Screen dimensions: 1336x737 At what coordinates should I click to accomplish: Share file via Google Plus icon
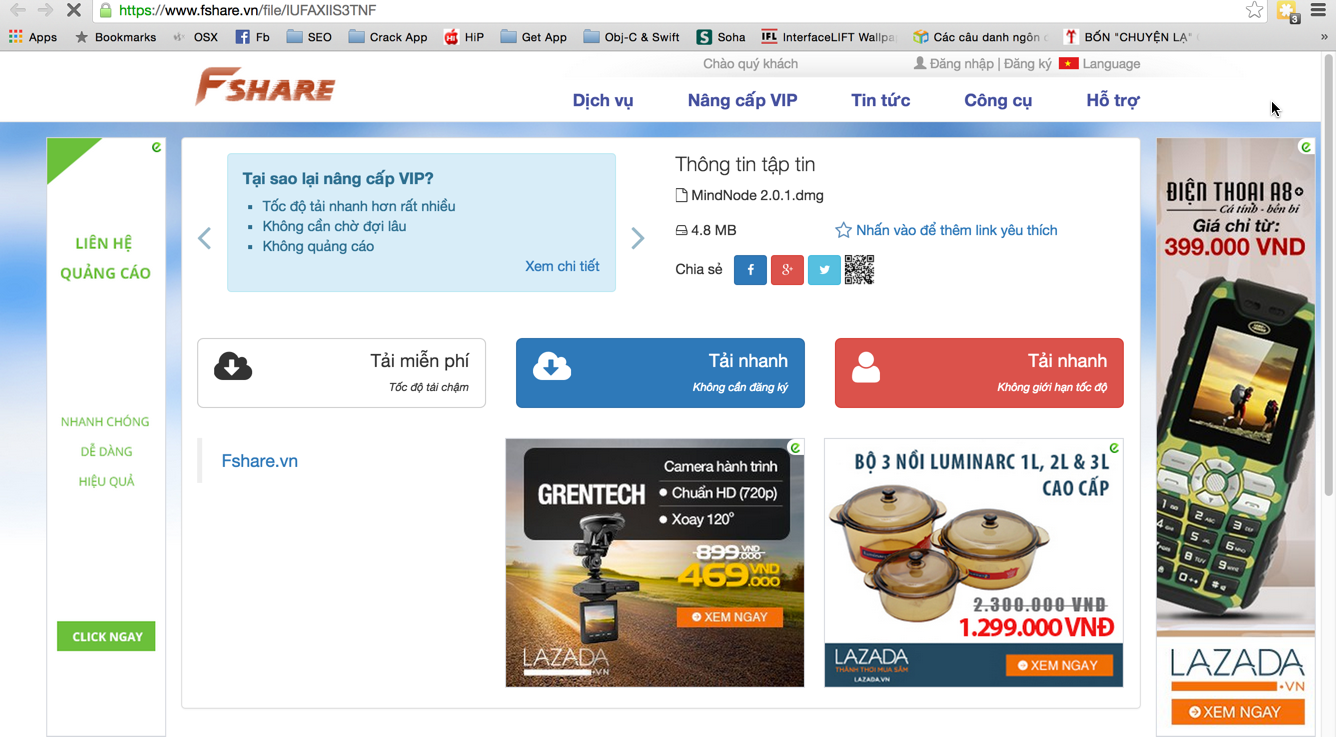(787, 270)
